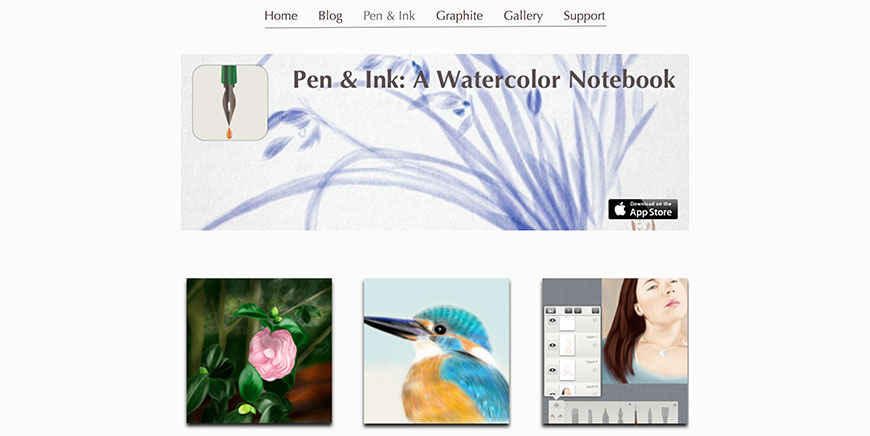
Task: Click the nib pen tool in portrait screenshot
Action: 620,415
